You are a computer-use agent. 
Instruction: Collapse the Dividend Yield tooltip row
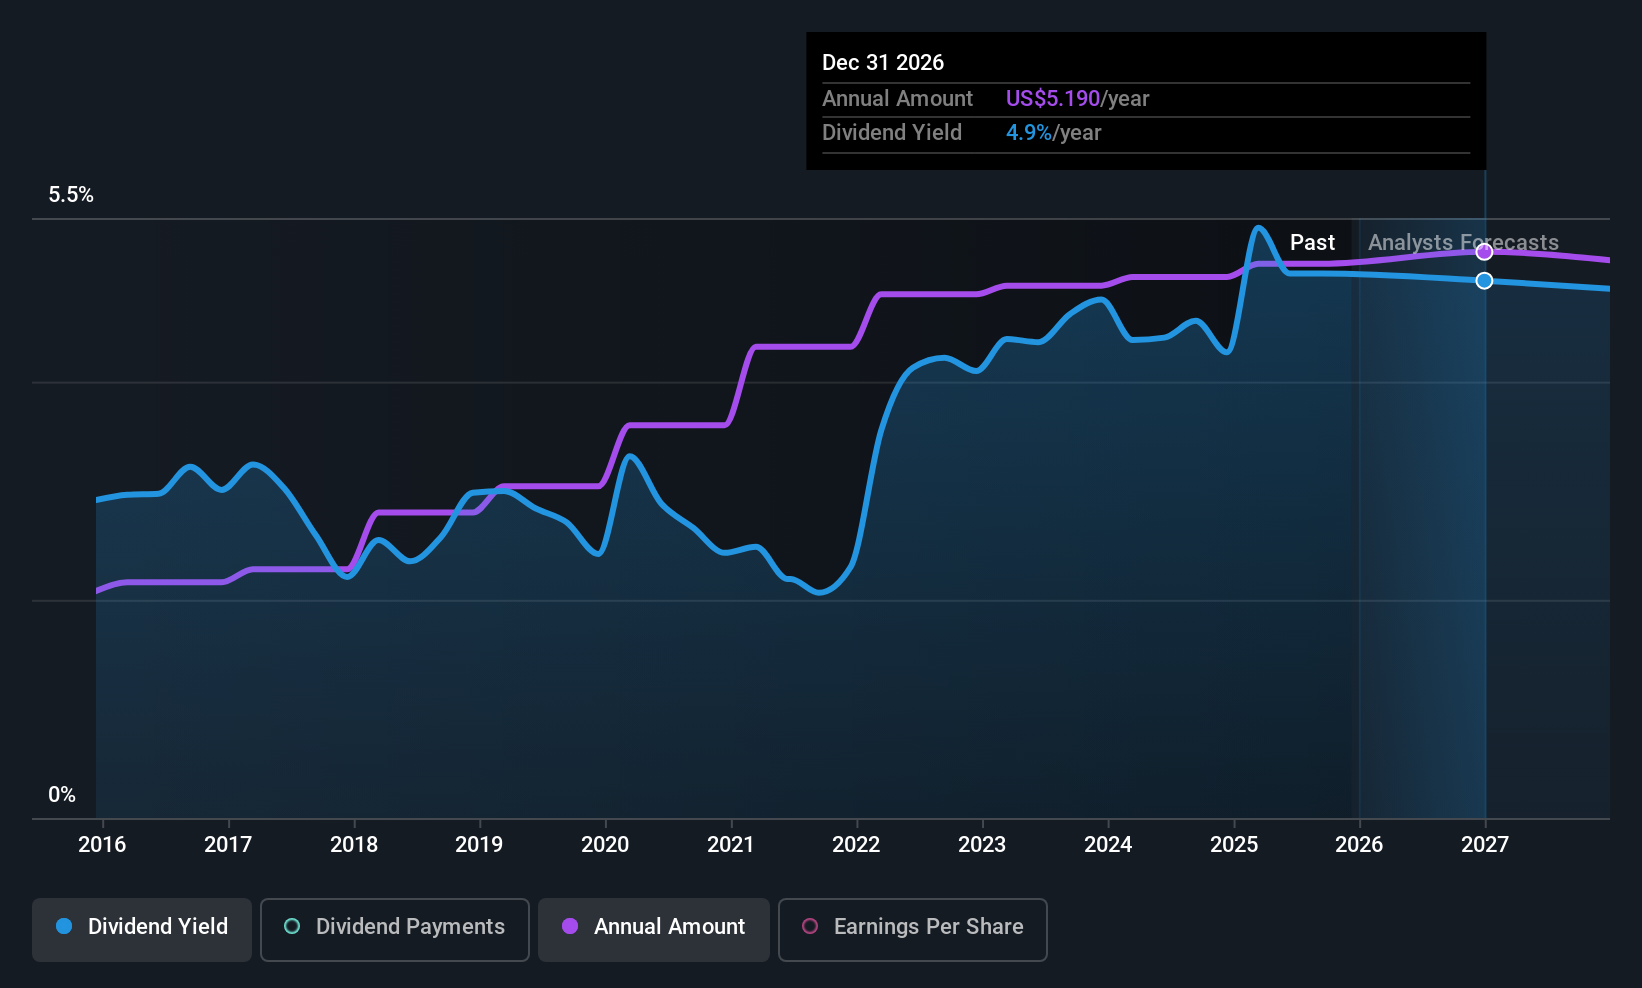pos(891,132)
